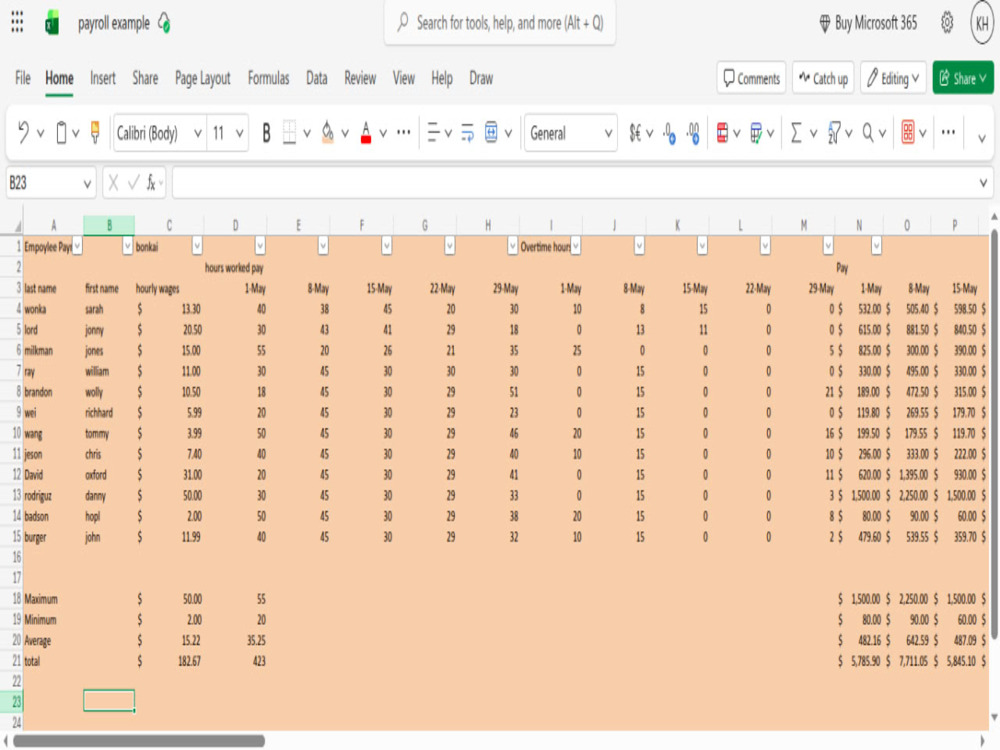Image resolution: width=1000 pixels, height=750 pixels.
Task: Undo the last action
Action: pyautogui.click(x=24, y=133)
